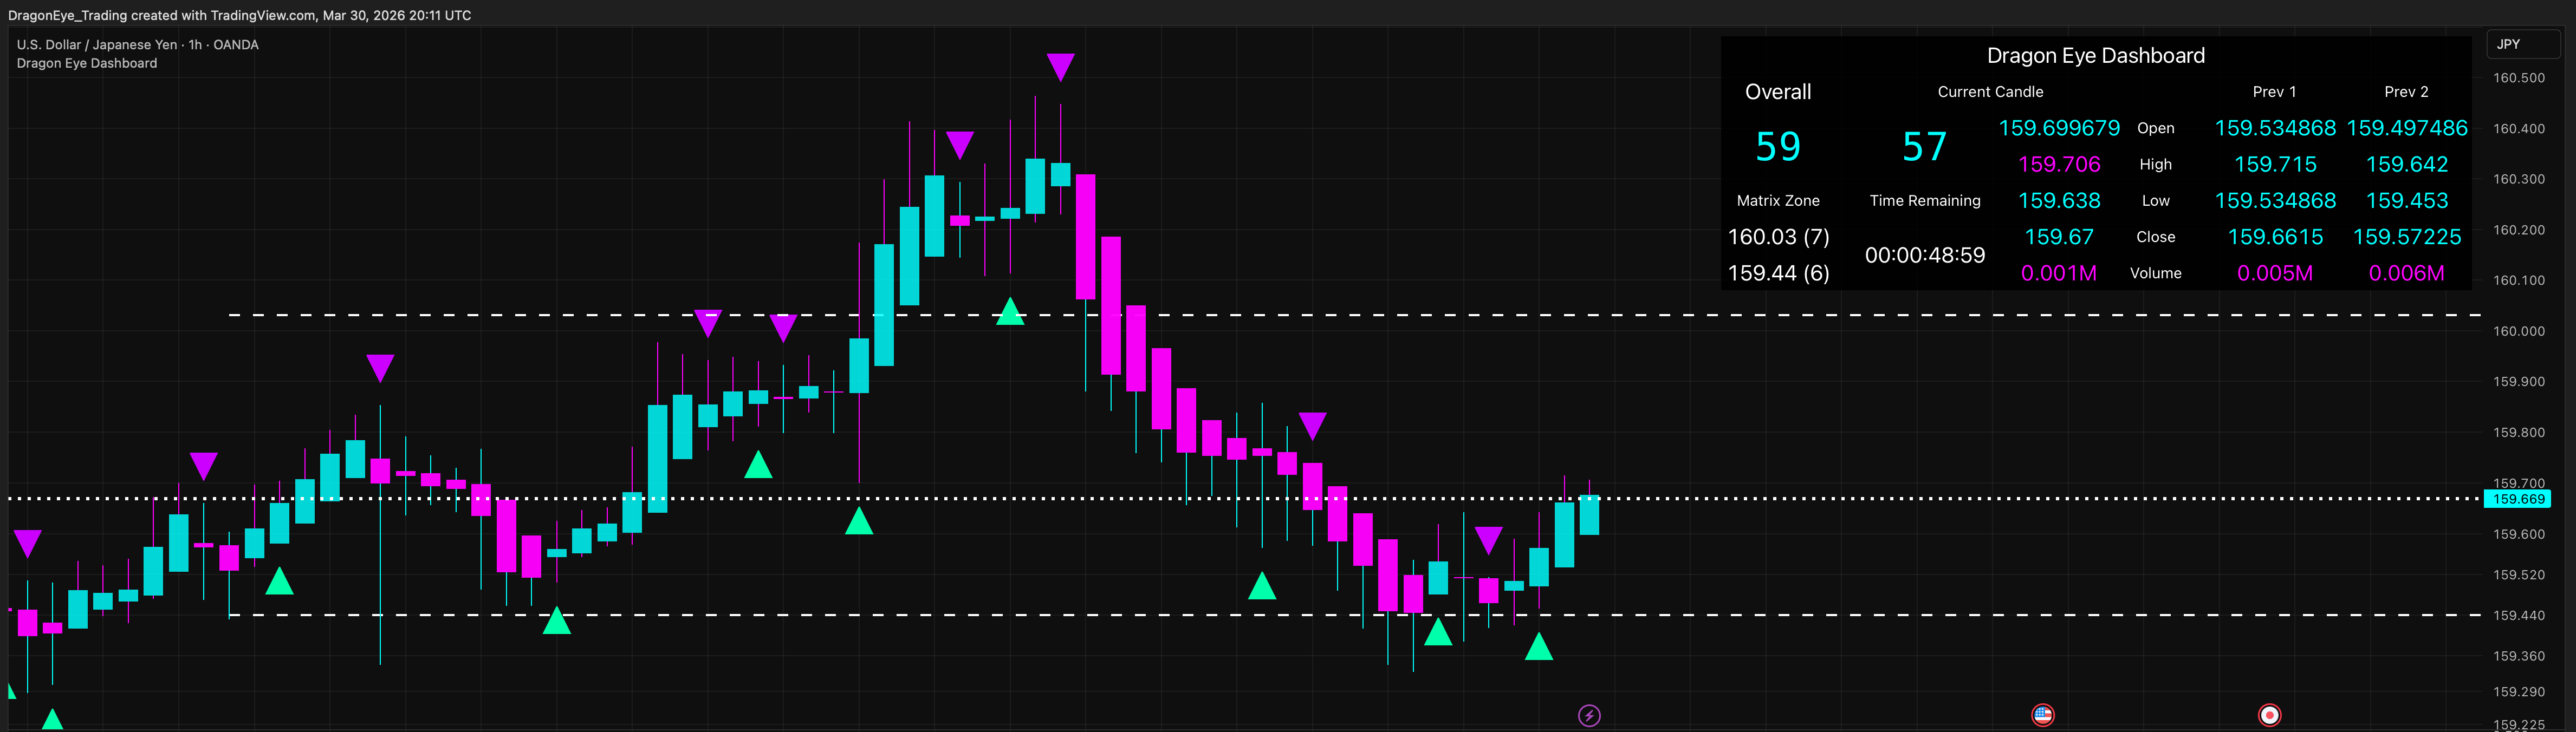This screenshot has height=732, width=2576.
Task: Select Prev 2 high value 159.642
Action: point(2407,164)
